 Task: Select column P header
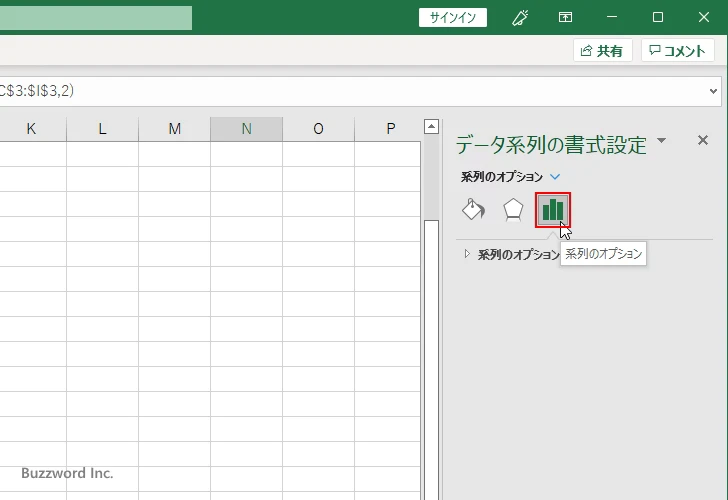(x=389, y=129)
